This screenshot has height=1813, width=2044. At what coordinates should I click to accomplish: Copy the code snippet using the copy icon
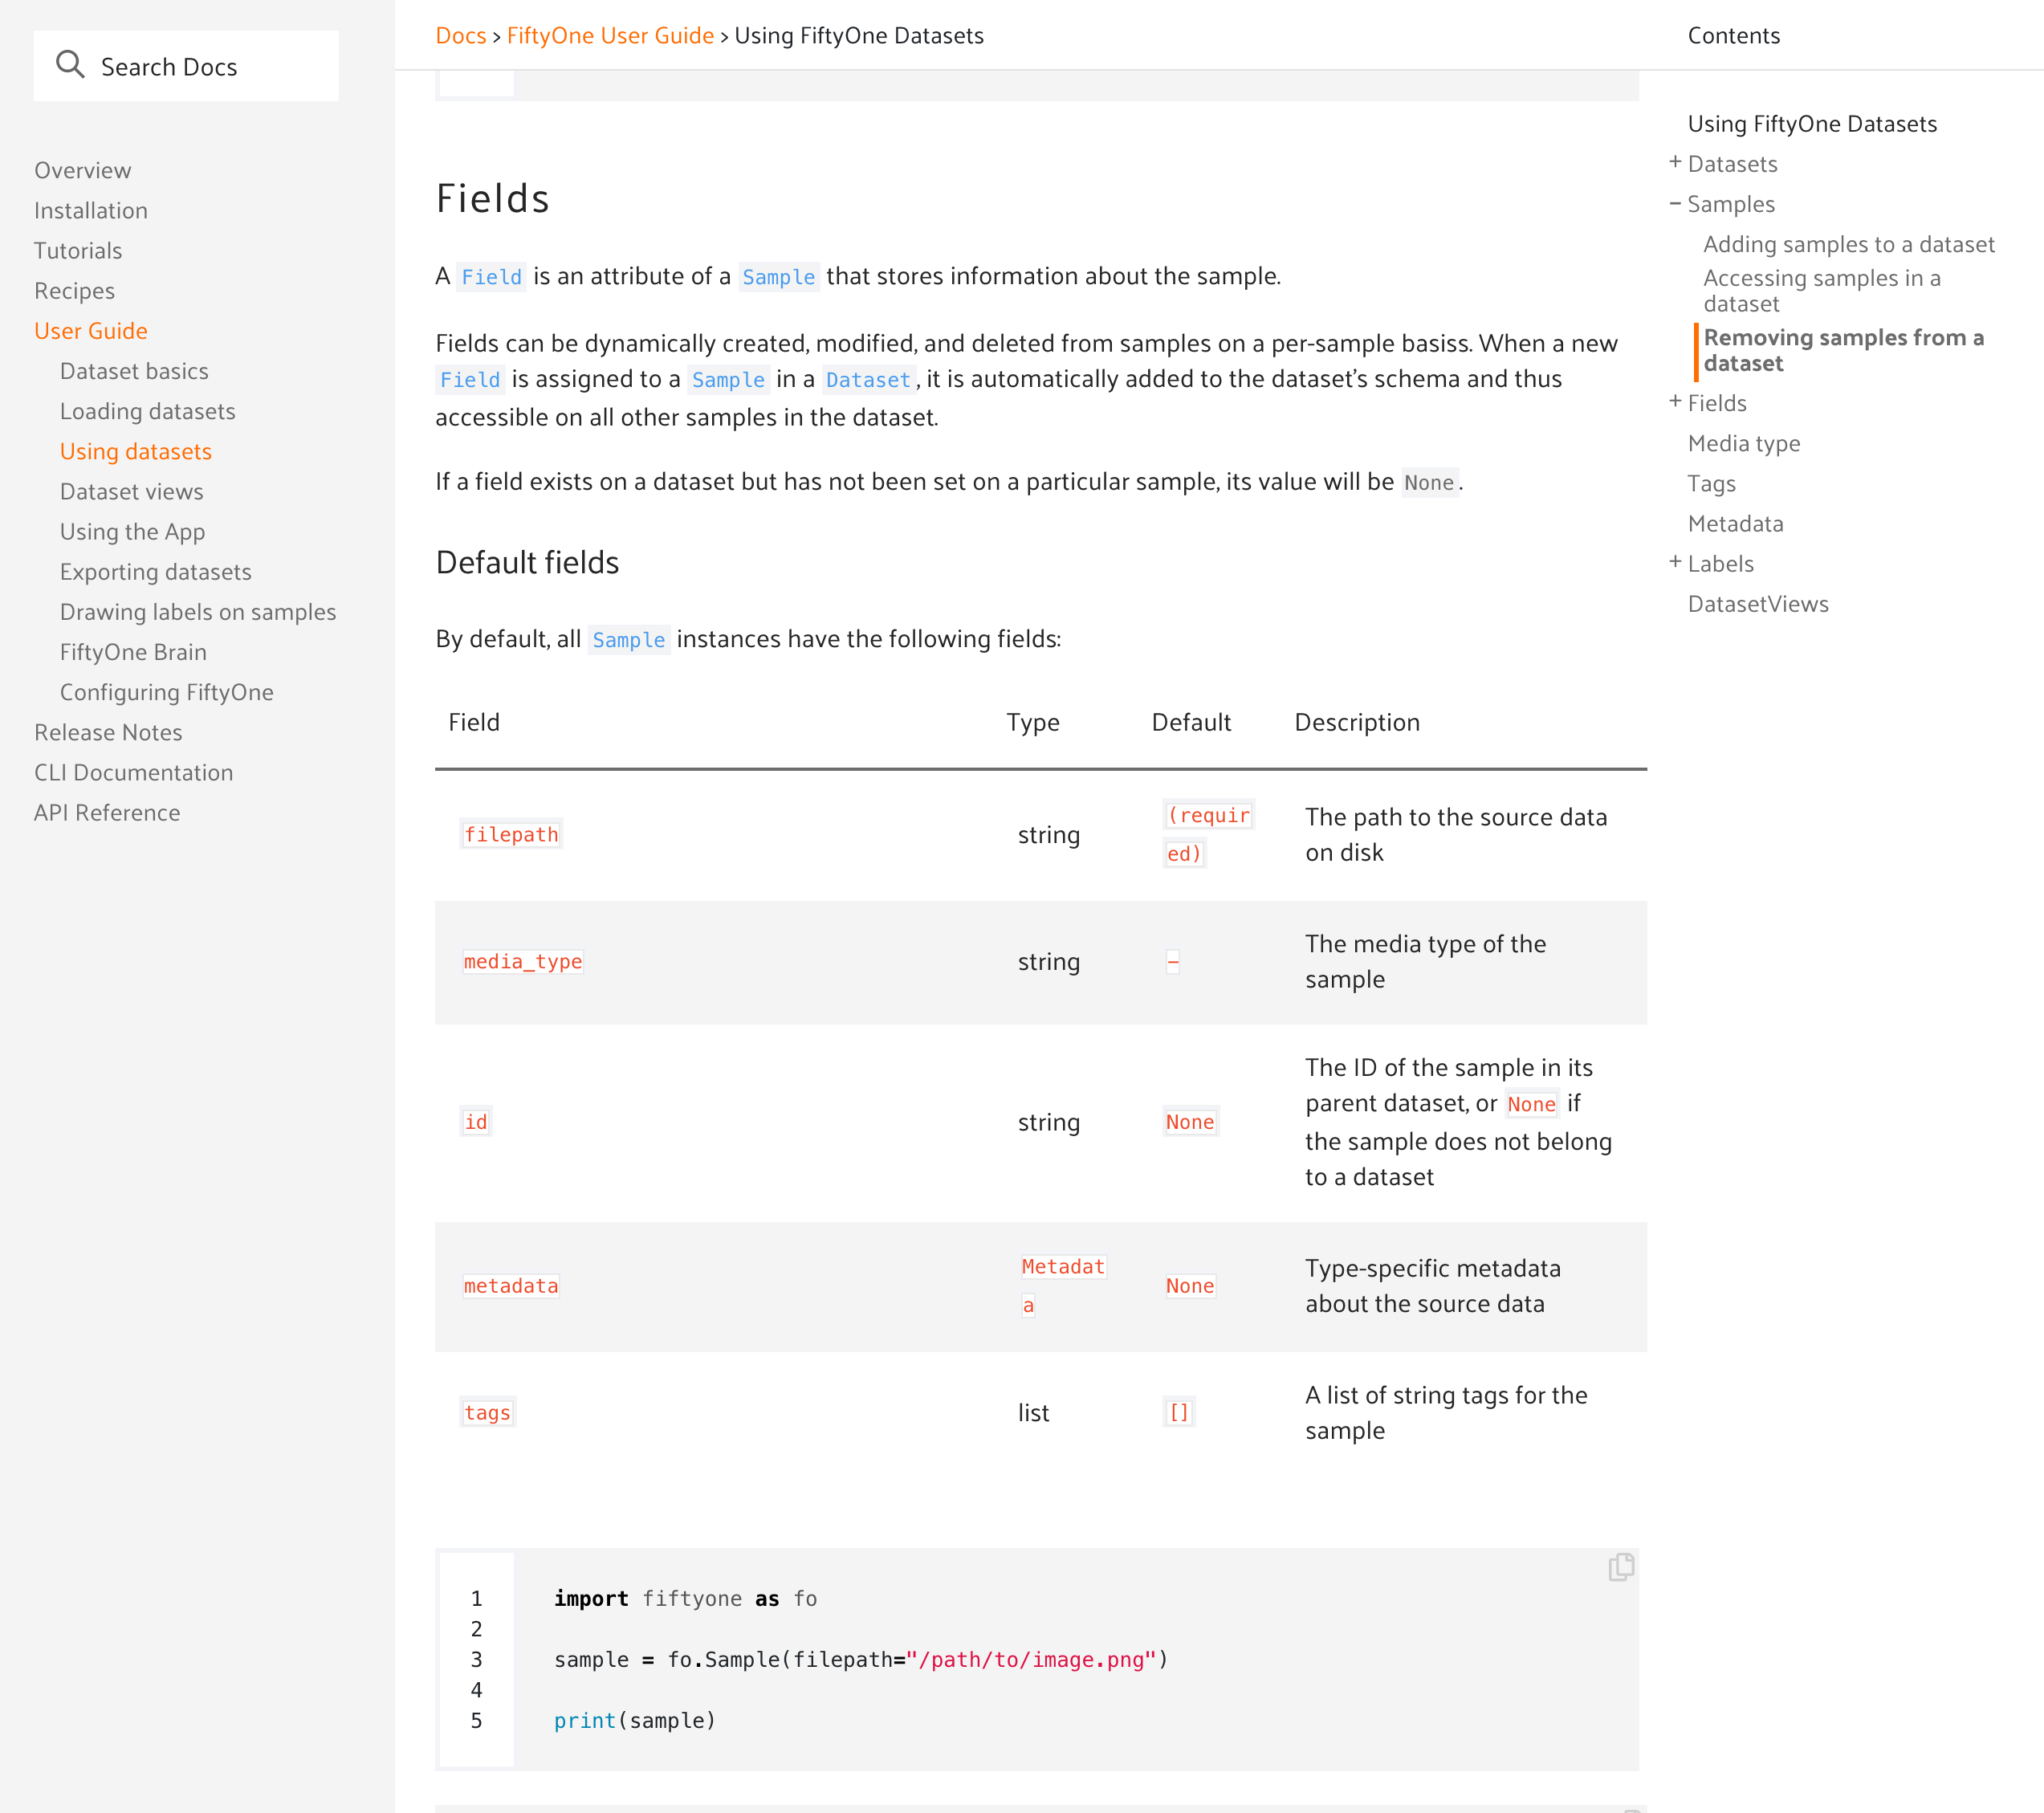click(1621, 1566)
